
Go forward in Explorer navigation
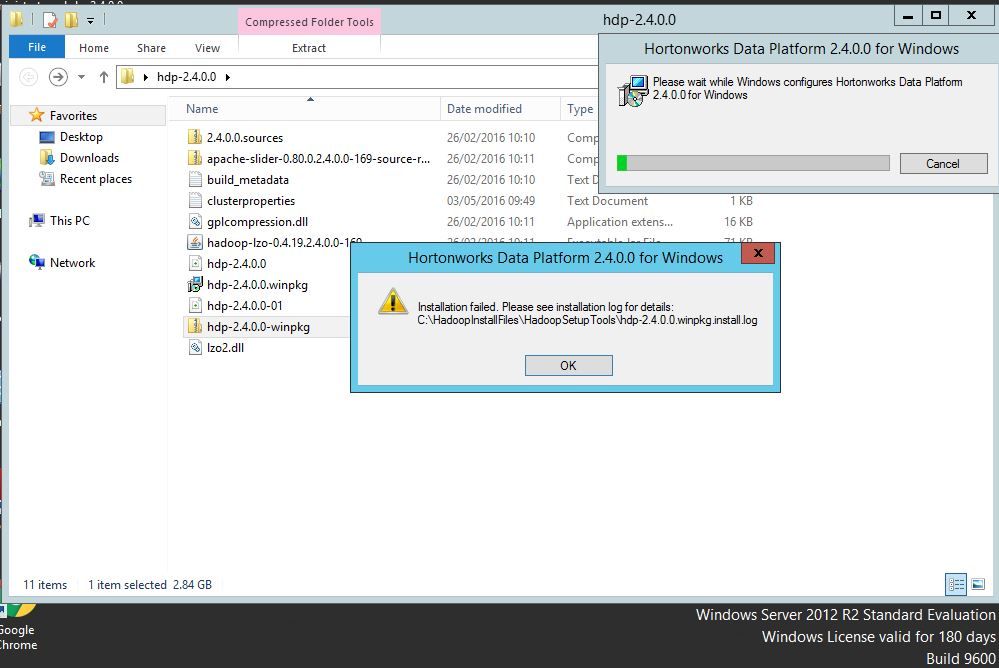click(58, 77)
